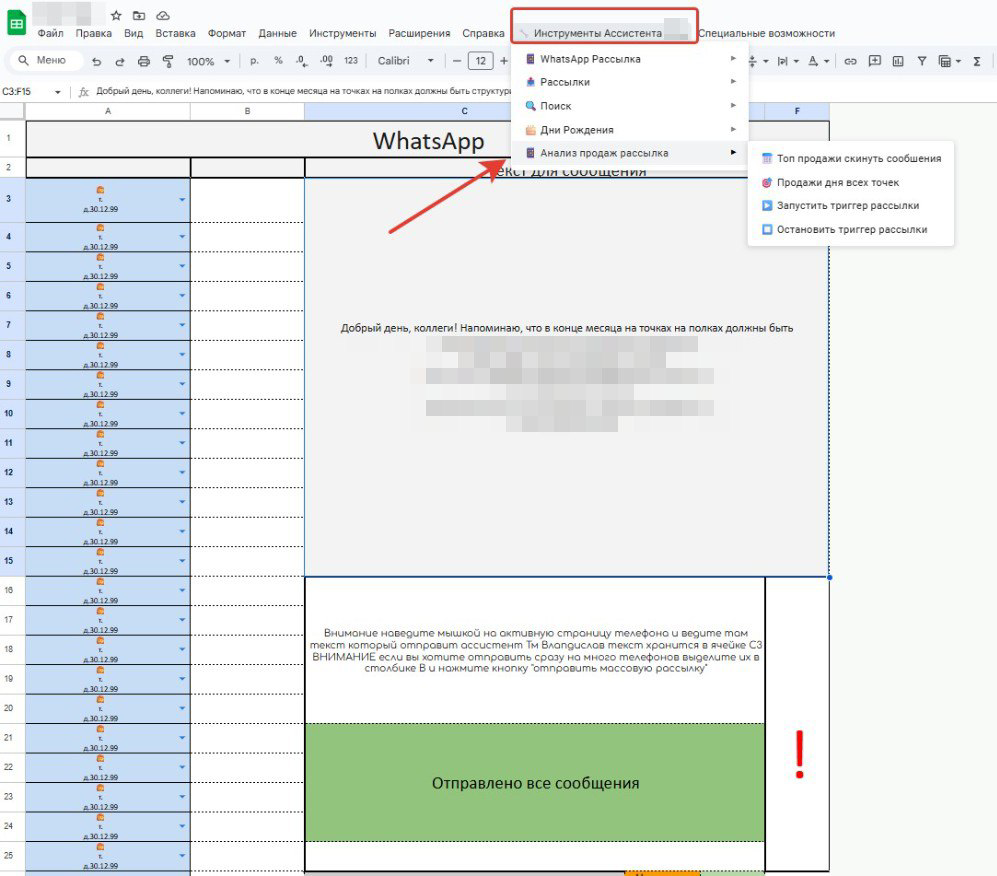Open the Google Sheets home icon
Image resolution: width=997 pixels, height=876 pixels.
(x=17, y=24)
